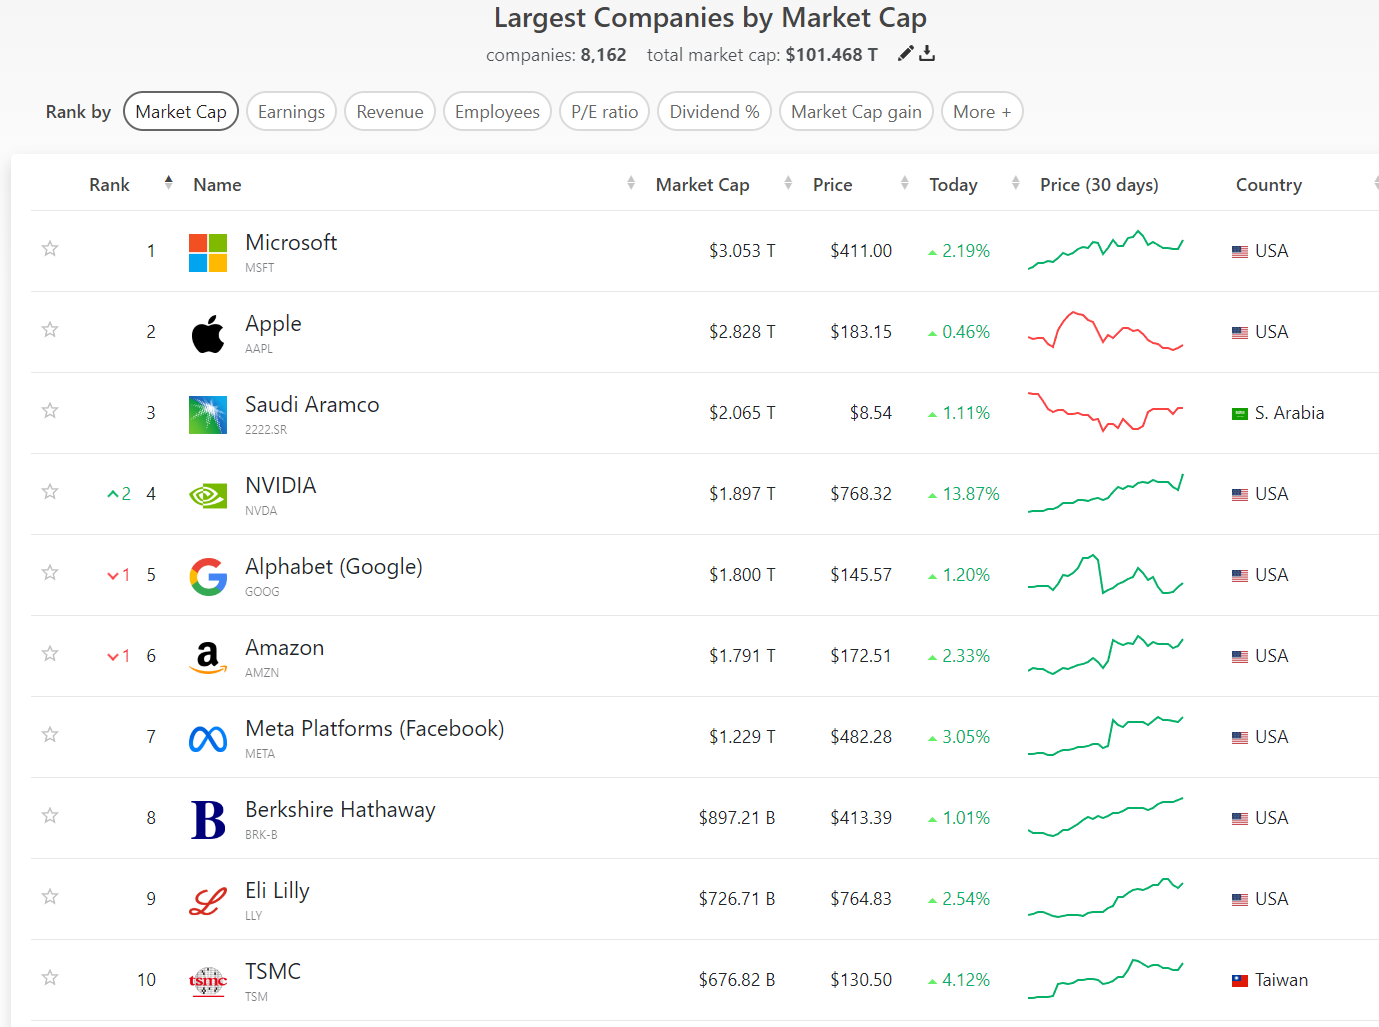Open the Apple company link
This screenshot has height=1027, width=1379.
coord(273,324)
